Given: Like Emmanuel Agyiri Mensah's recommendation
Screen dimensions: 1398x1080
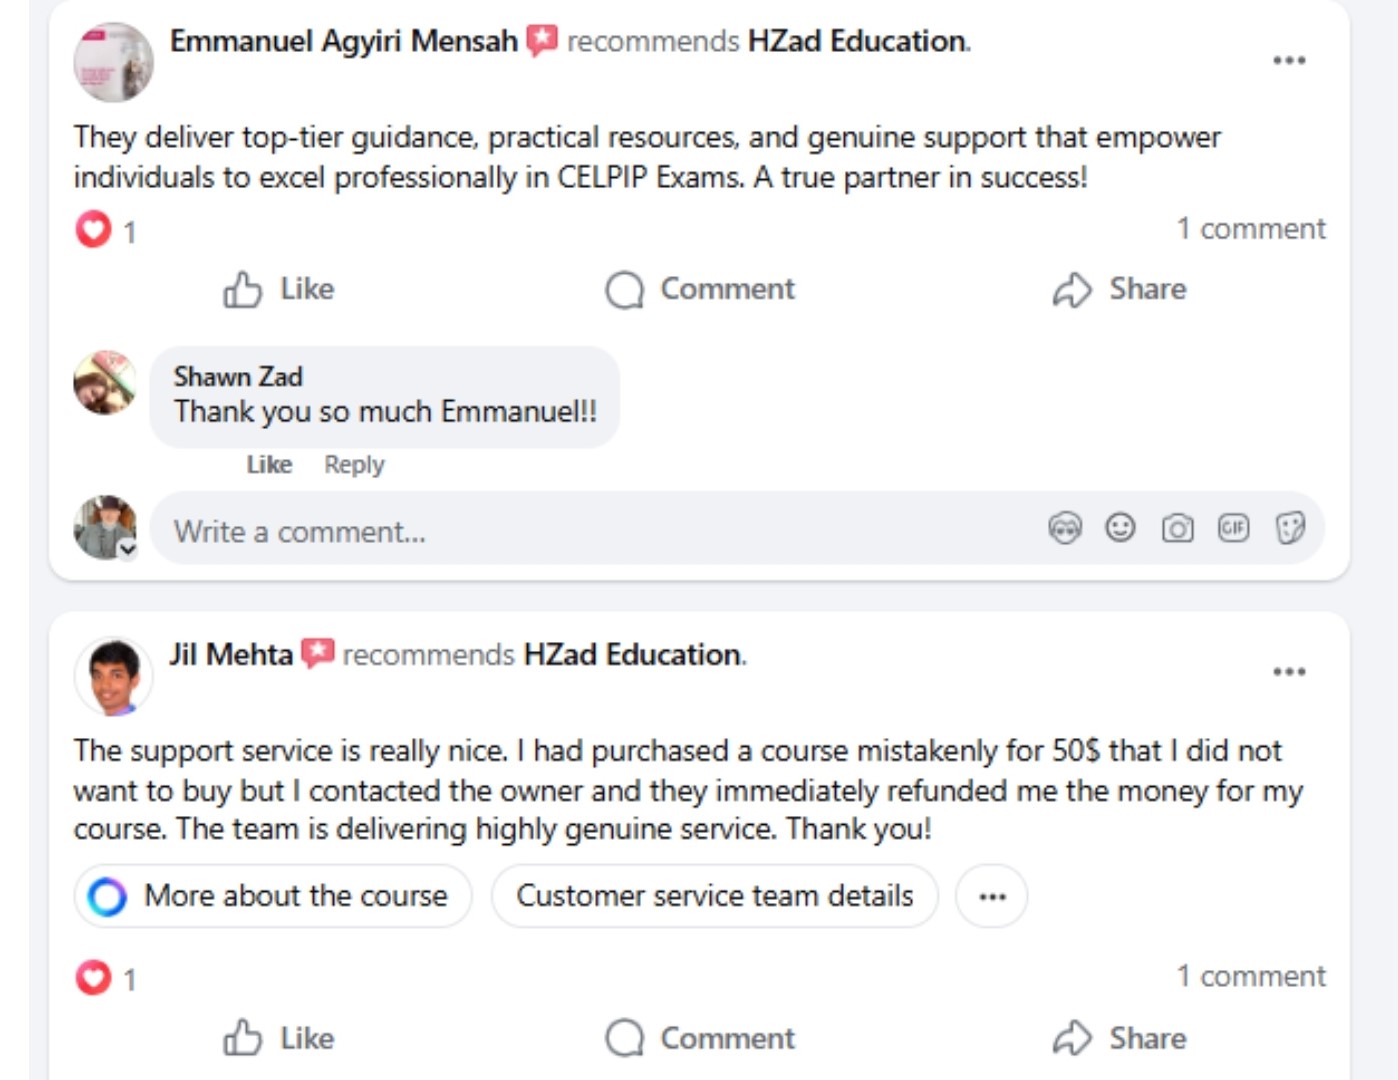Looking at the screenshot, I should point(279,289).
